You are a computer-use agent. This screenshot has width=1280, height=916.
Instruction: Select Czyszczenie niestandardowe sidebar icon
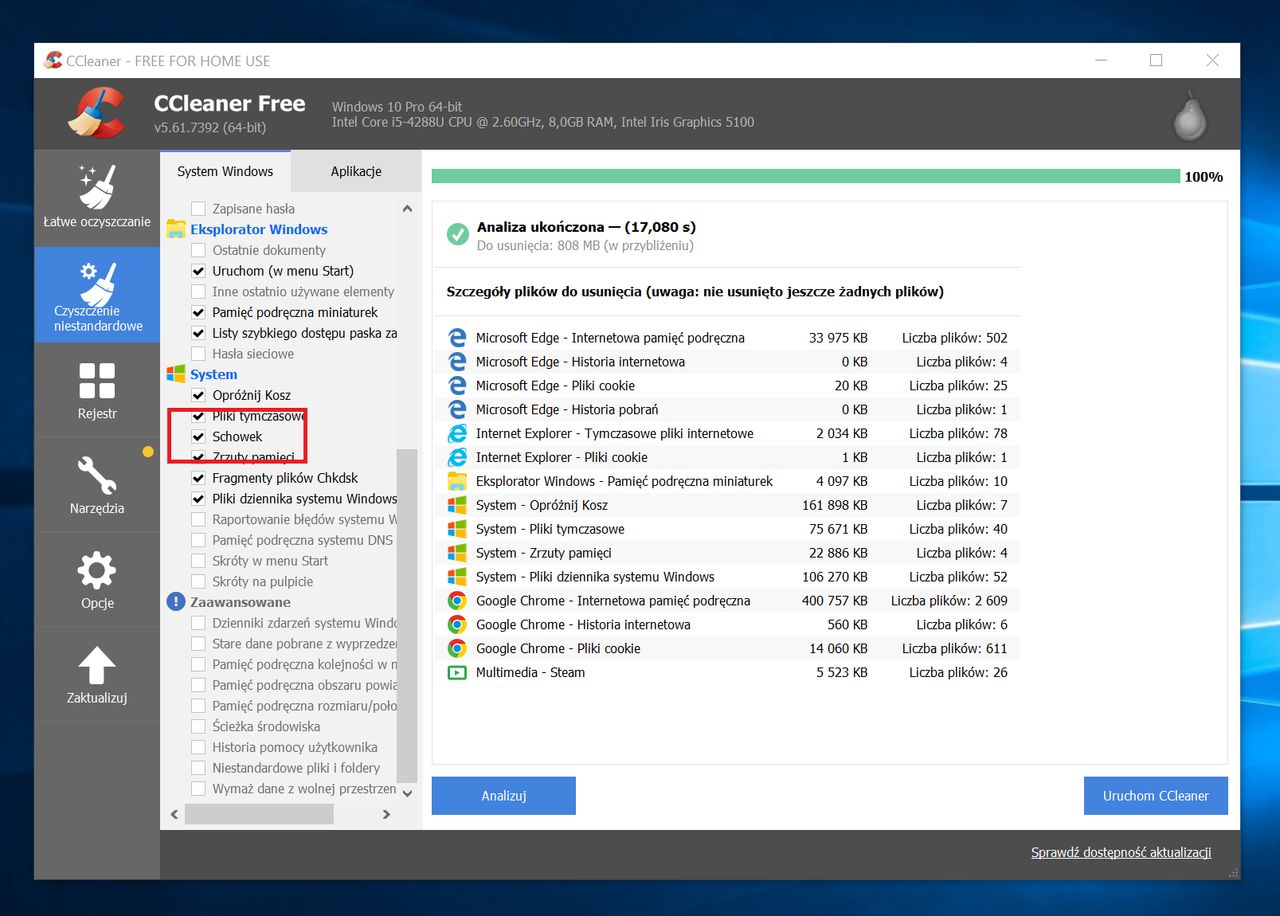(x=97, y=285)
